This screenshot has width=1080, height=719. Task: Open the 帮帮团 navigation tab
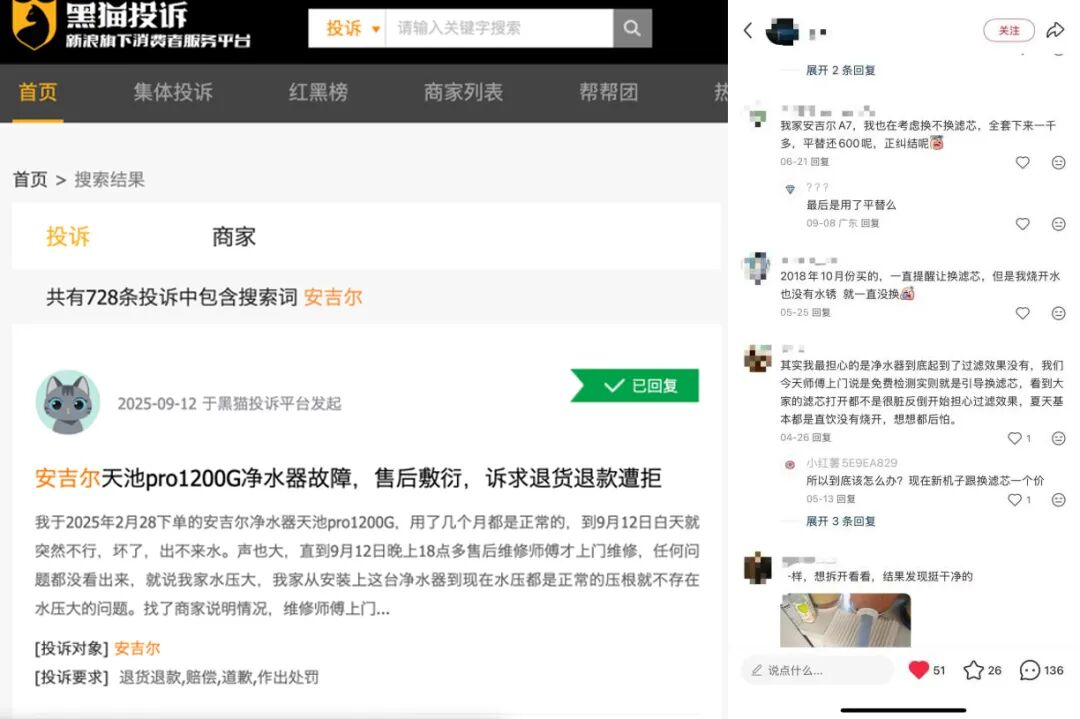(609, 92)
